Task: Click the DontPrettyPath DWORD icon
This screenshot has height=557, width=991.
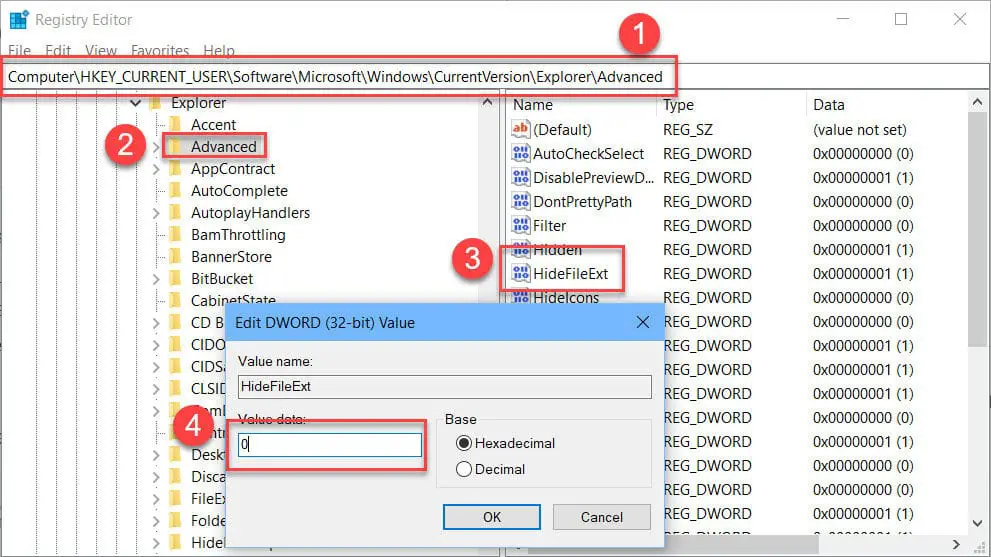Action: pyautogui.click(x=520, y=201)
